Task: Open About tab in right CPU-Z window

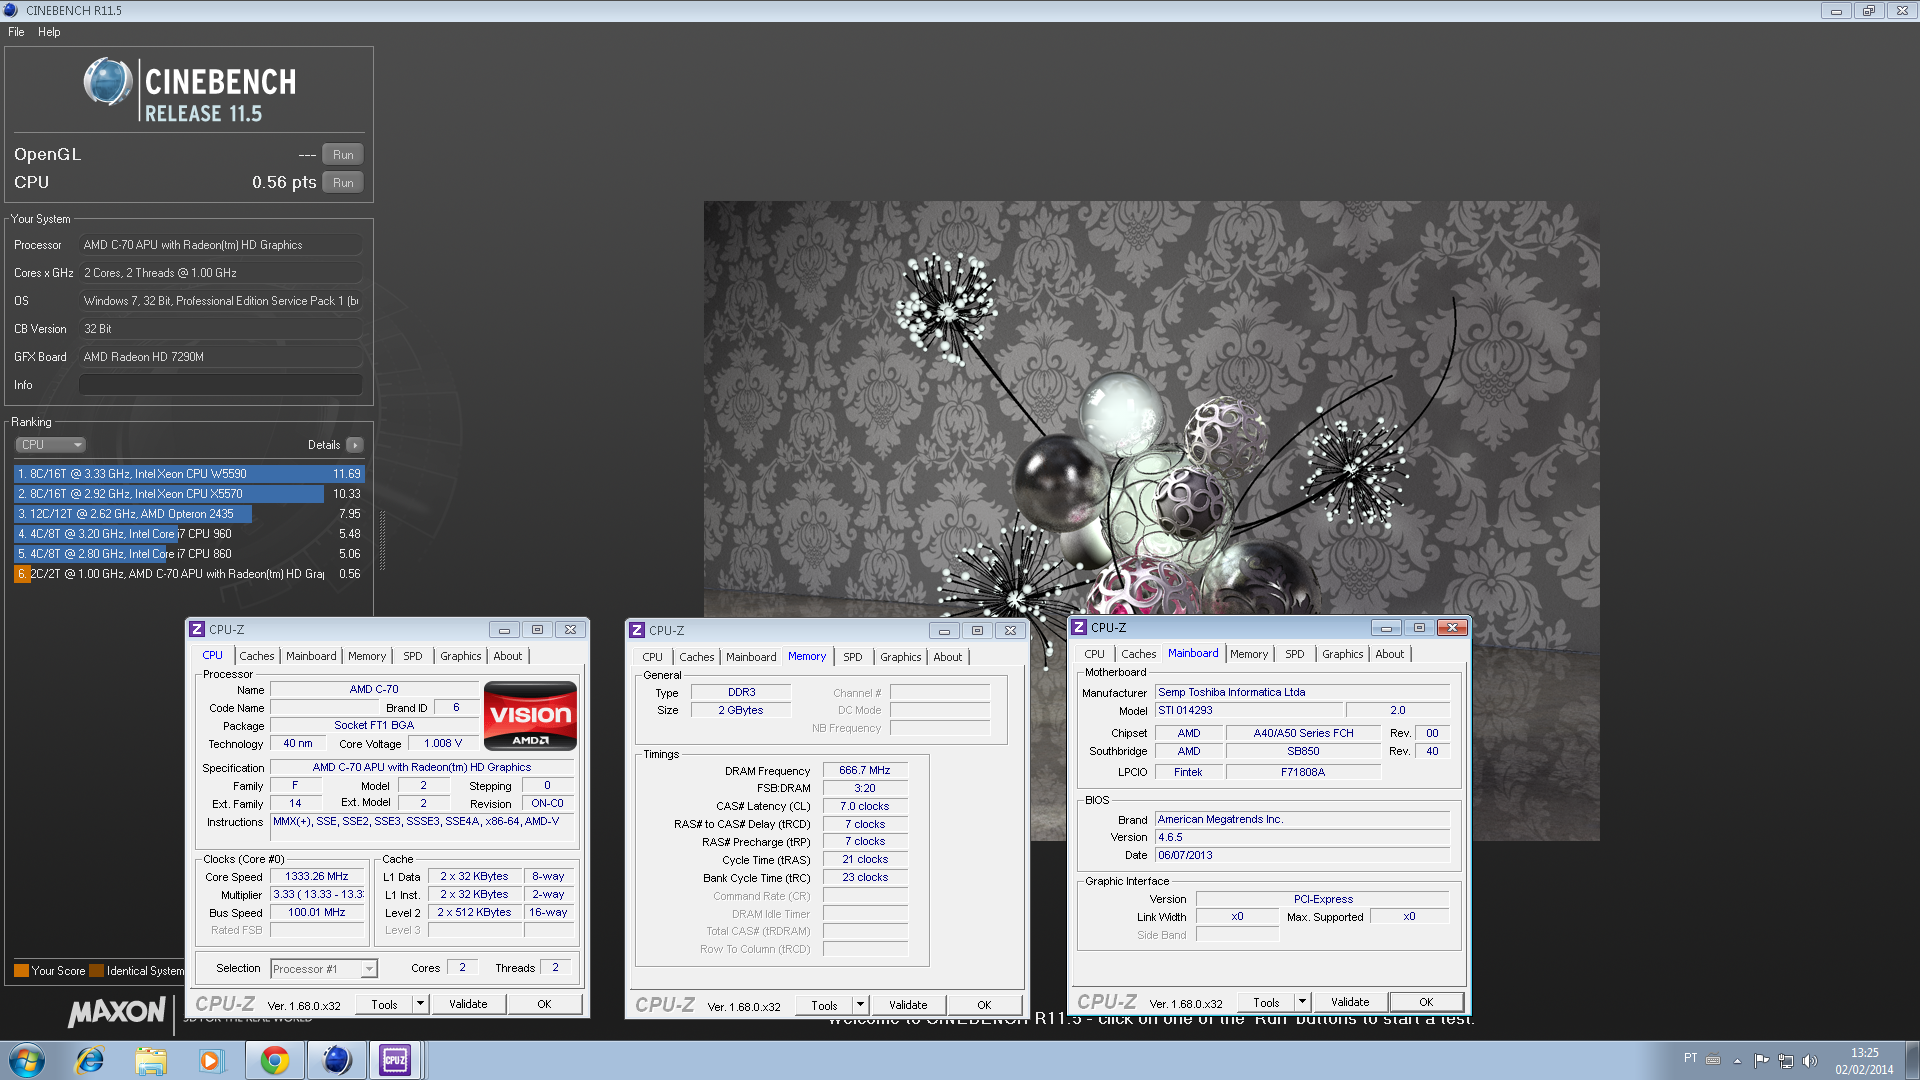Action: pos(1390,654)
